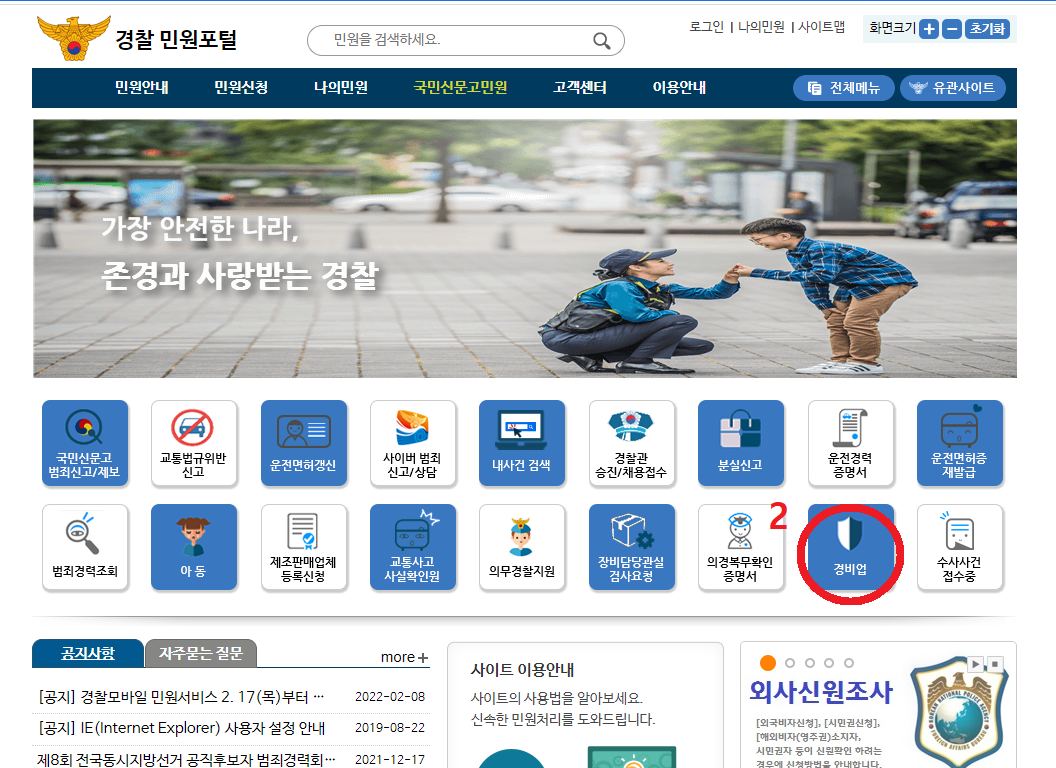The image size is (1056, 768).
Task: Decrease screen size with minus button
Action: [952, 29]
